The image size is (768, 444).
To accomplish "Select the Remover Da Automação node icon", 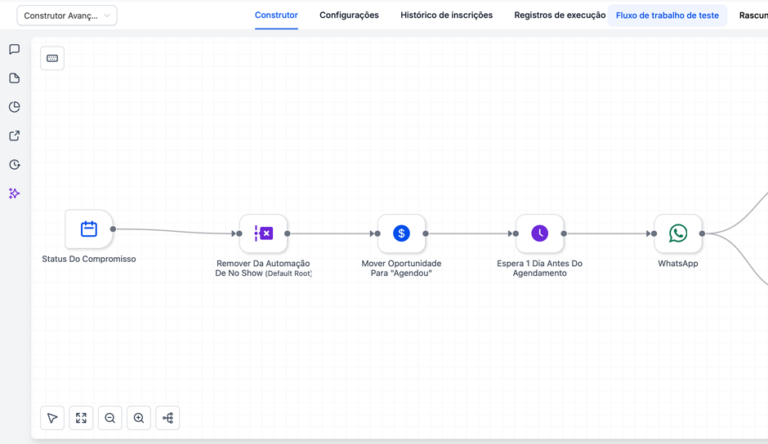I will [x=263, y=233].
